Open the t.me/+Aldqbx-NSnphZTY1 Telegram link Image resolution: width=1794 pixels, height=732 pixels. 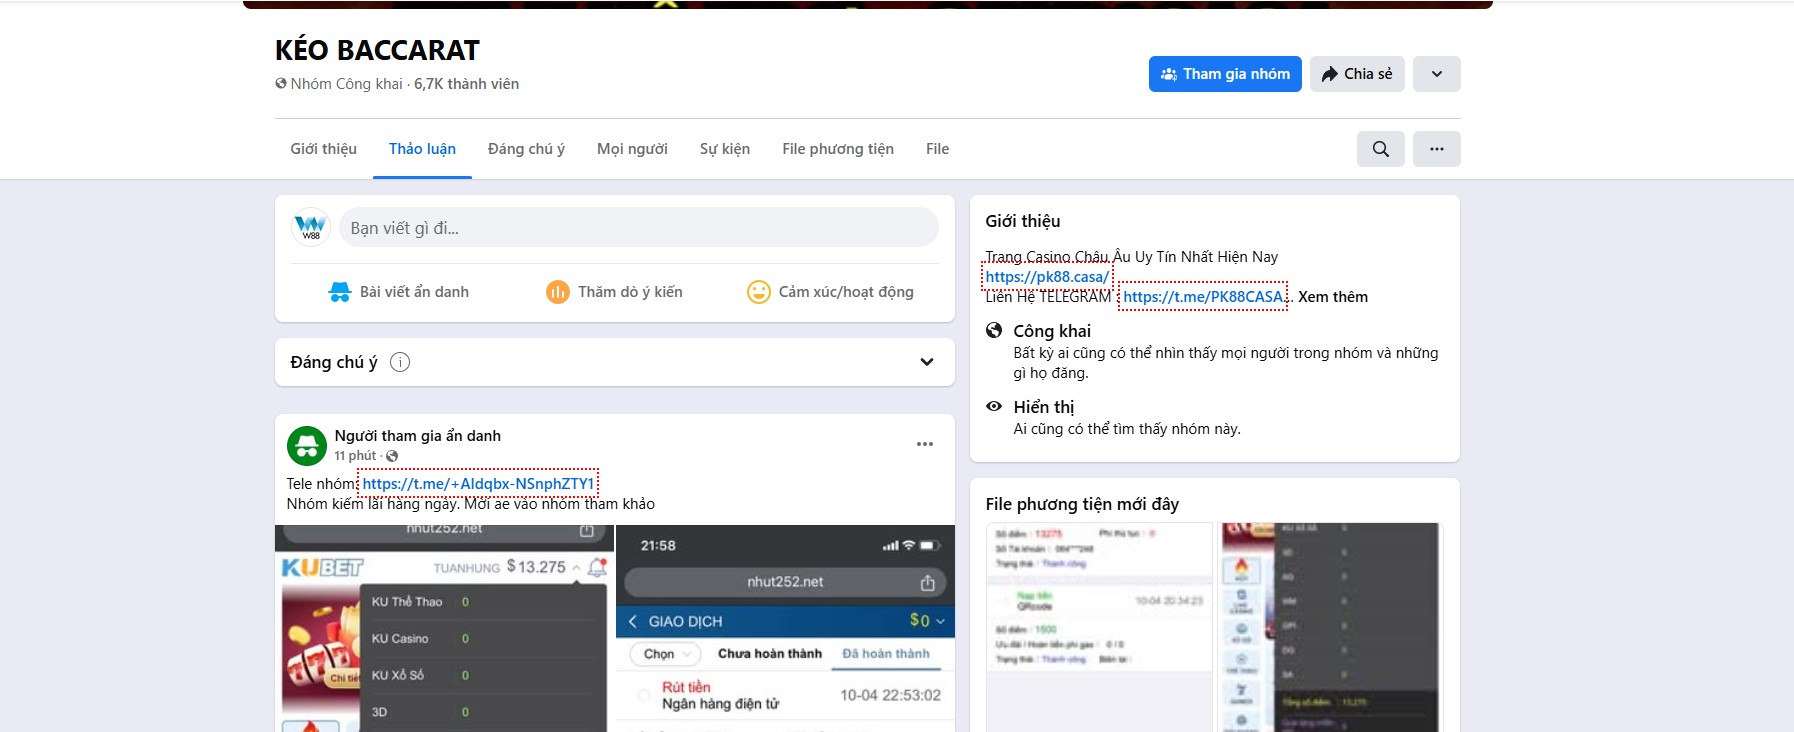click(478, 484)
